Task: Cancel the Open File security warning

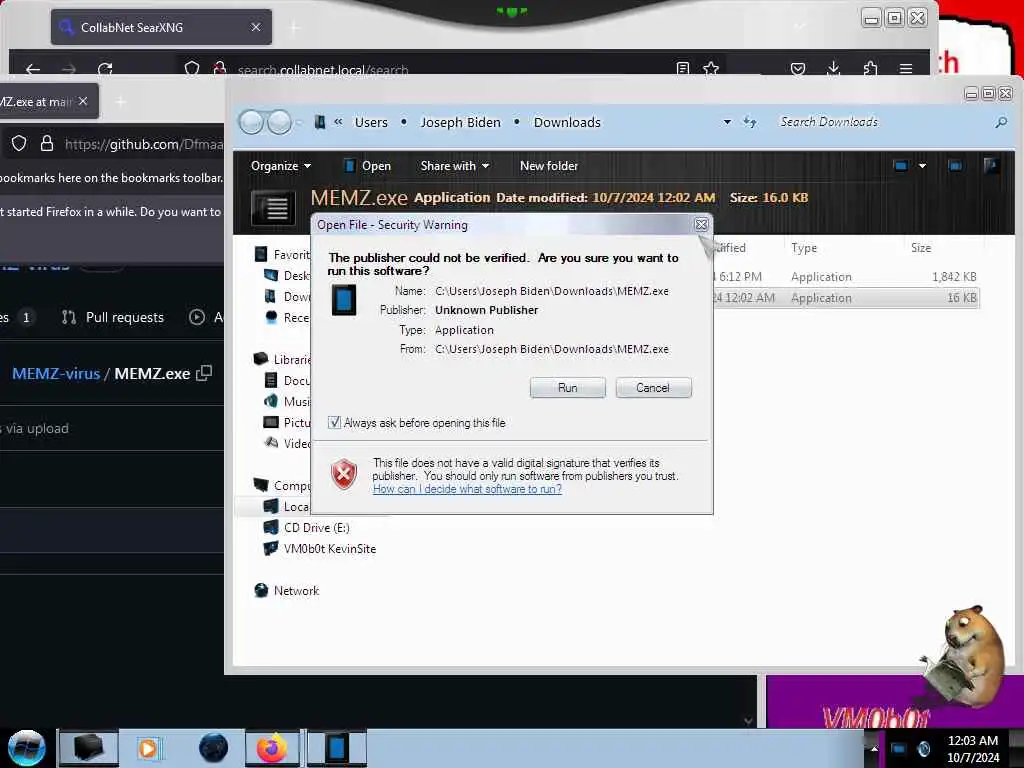Action: point(653,388)
